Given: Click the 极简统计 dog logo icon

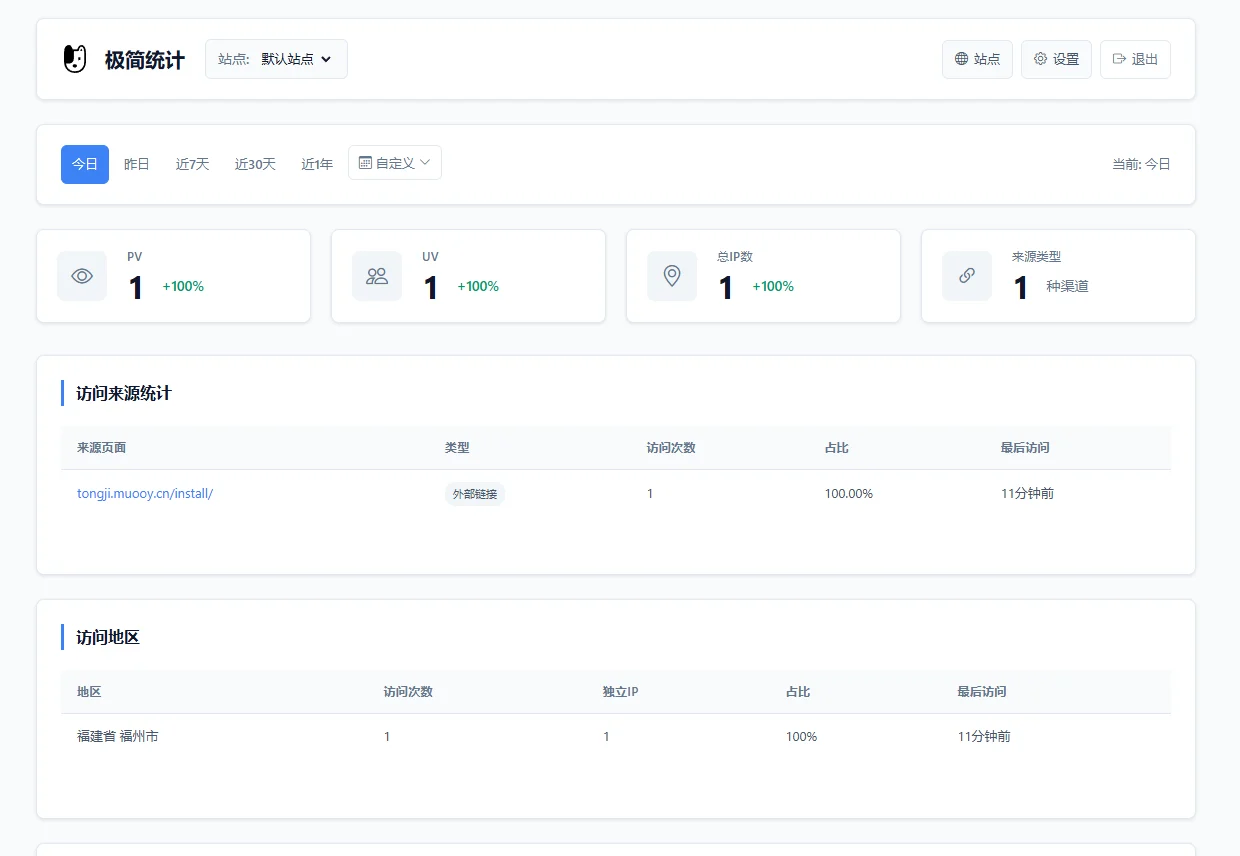Looking at the screenshot, I should pyautogui.click(x=75, y=59).
